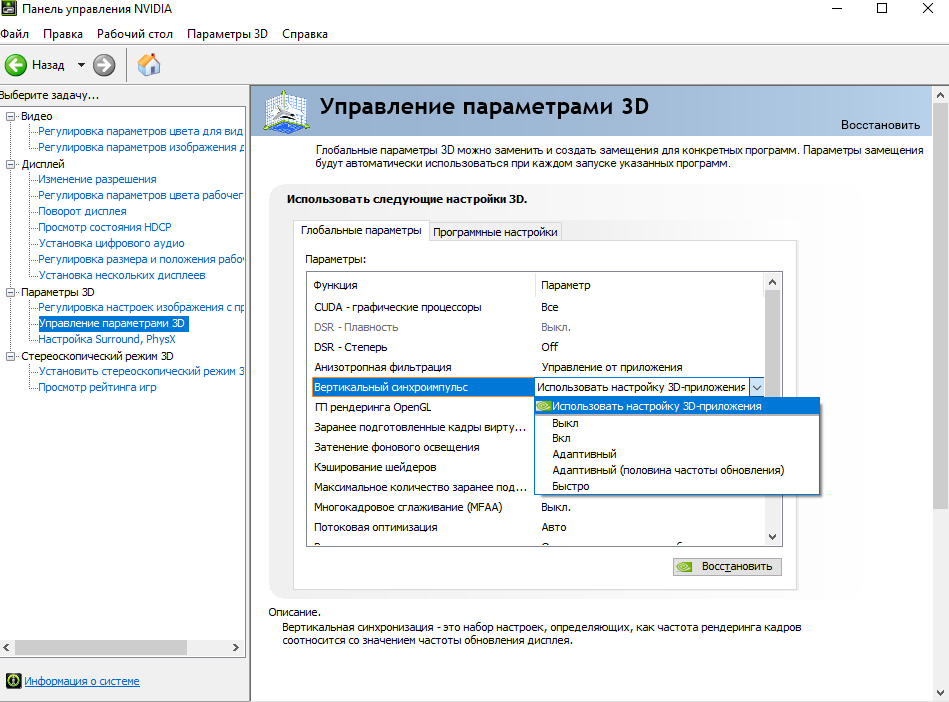Open Регулировка параметров цвета для видео
Viewport: 949px width, 702px height.
[140, 131]
